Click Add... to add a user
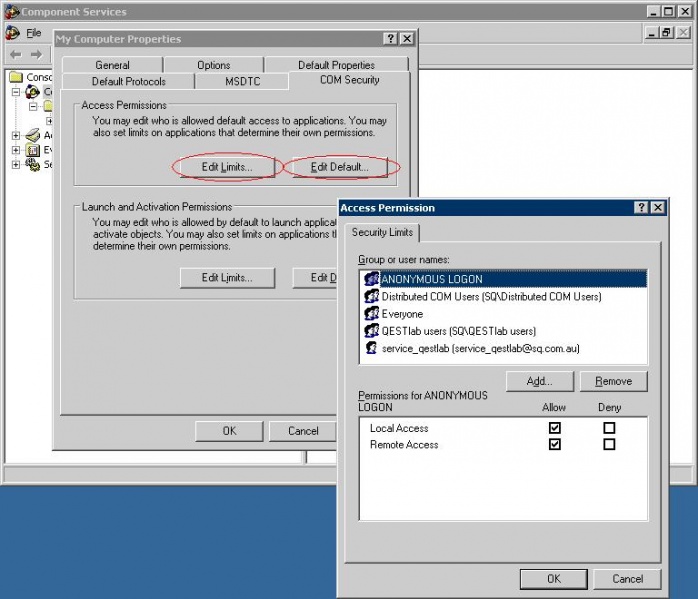 tap(539, 381)
